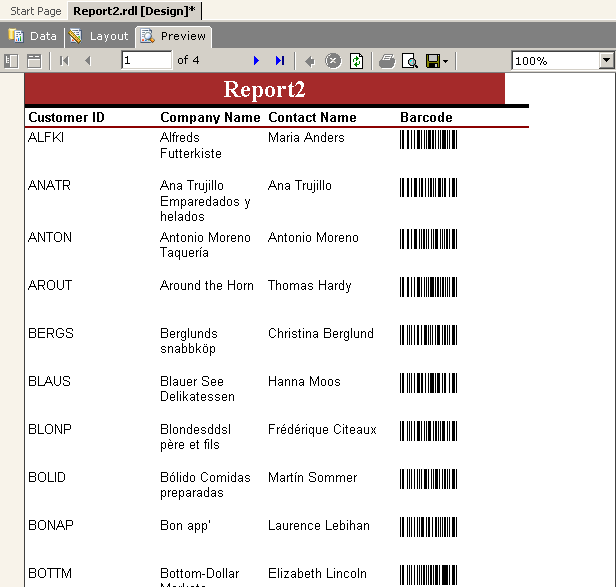The image size is (616, 587).
Task: Refresh the report preview
Action: pos(356,61)
